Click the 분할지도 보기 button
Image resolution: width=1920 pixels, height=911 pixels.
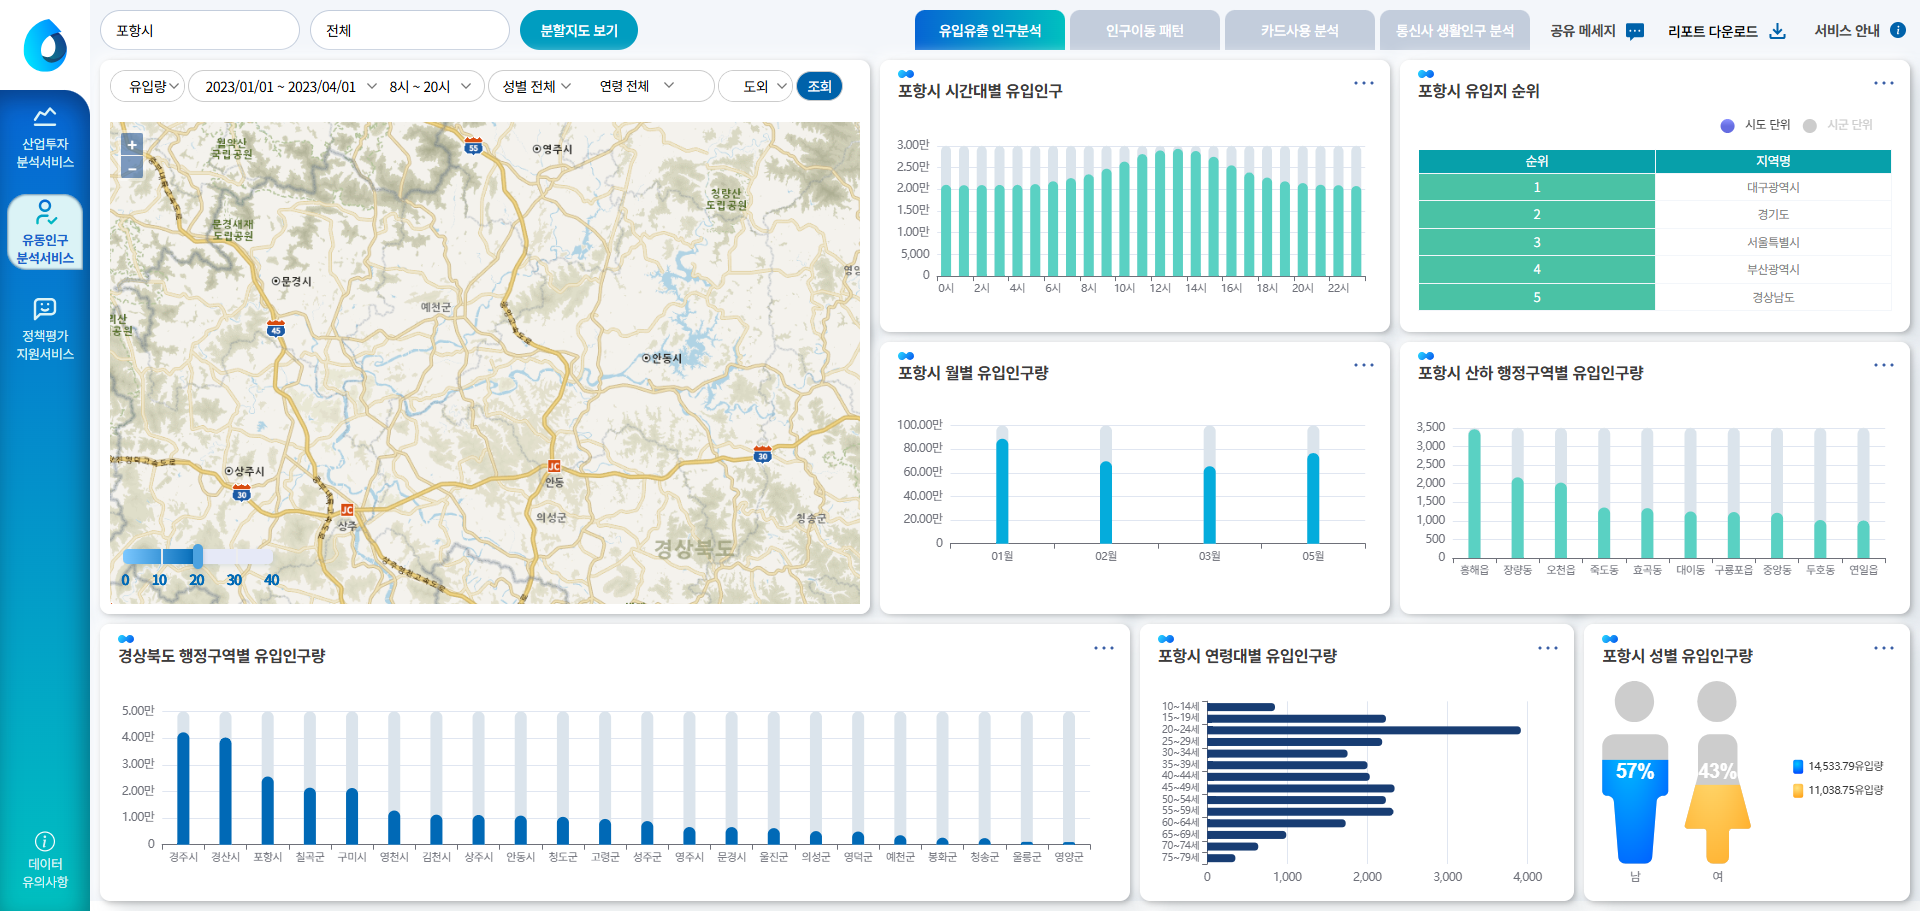click(578, 31)
